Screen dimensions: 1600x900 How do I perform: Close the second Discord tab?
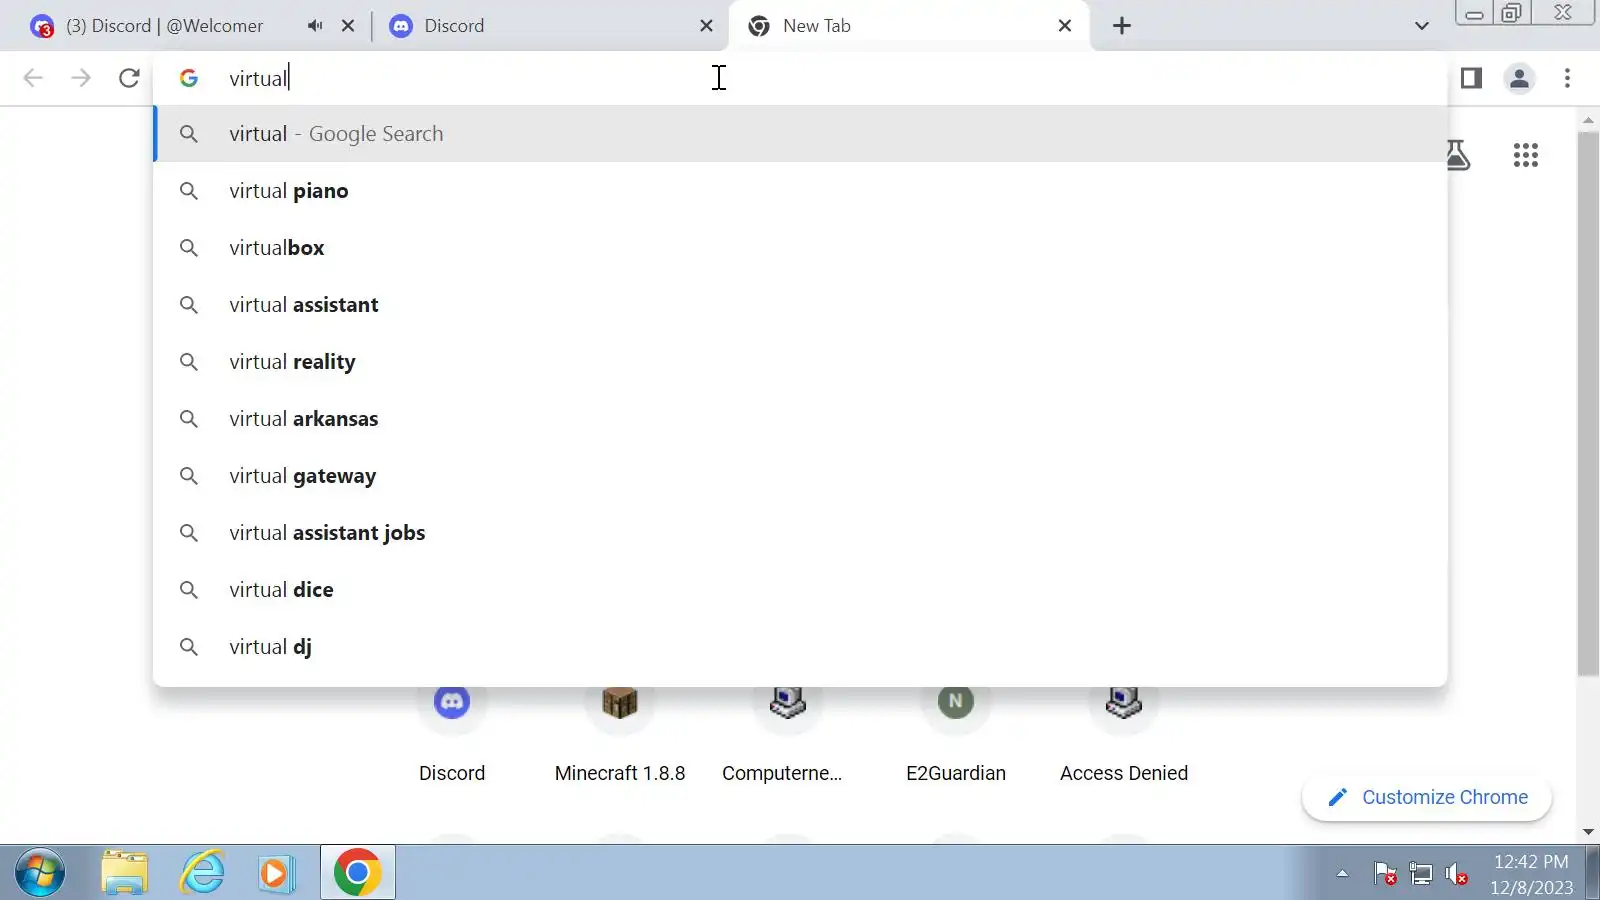[706, 26]
